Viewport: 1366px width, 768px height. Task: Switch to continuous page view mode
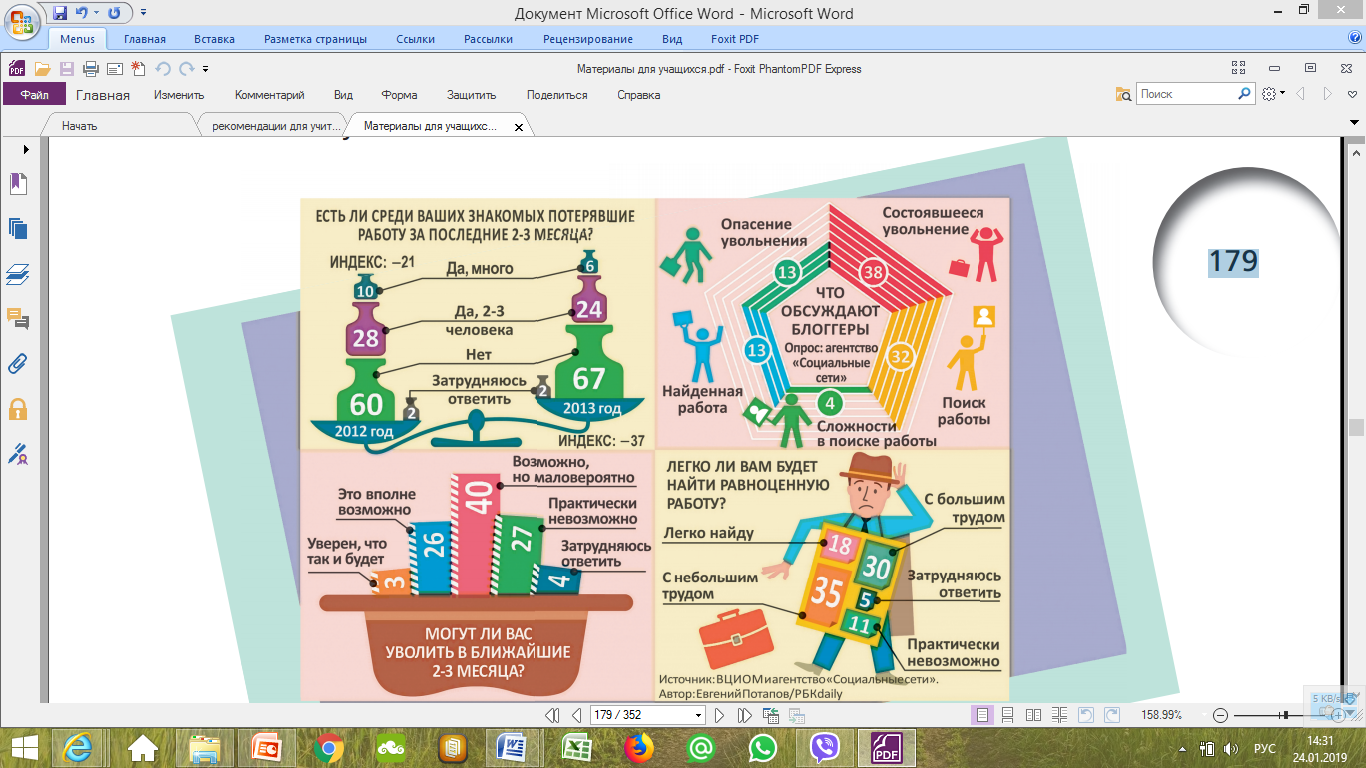[x=1008, y=715]
